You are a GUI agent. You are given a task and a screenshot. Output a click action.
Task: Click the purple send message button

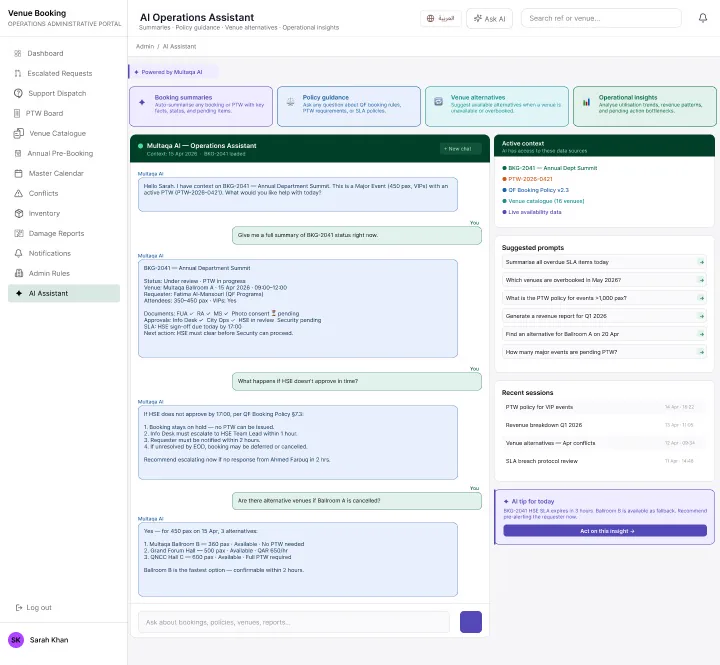point(471,622)
